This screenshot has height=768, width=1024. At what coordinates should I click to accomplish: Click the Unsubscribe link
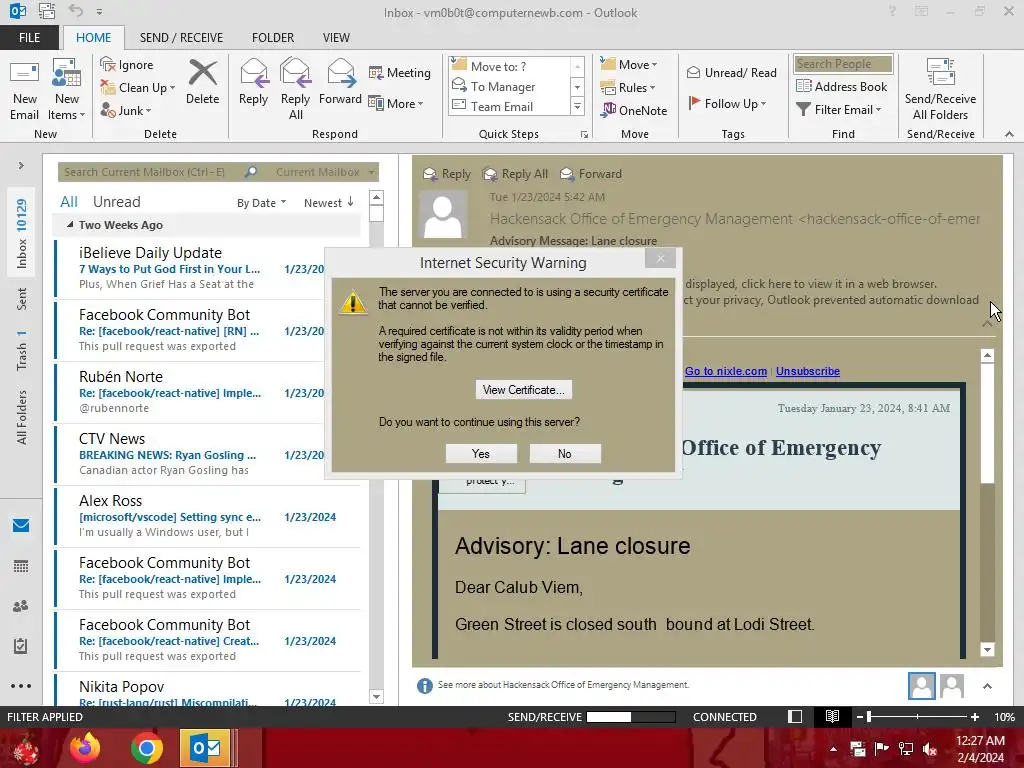[808, 371]
